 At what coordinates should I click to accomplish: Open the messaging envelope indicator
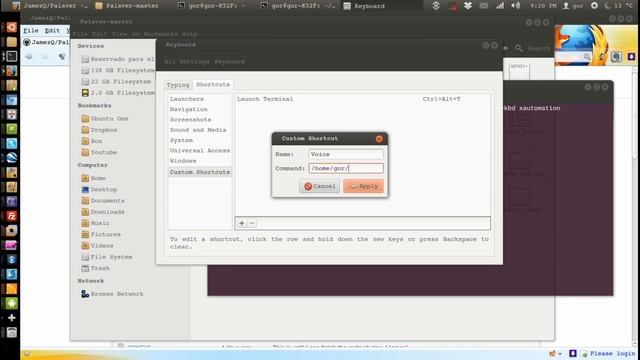pos(484,6)
